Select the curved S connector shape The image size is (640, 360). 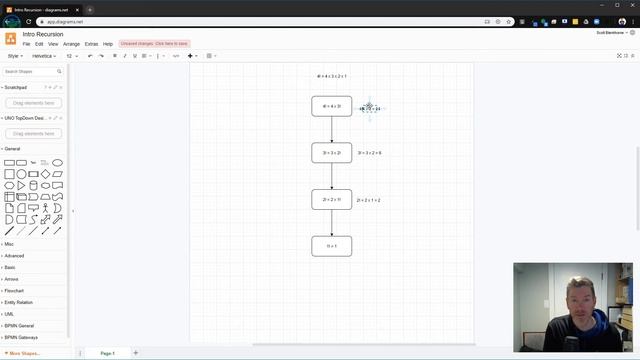[x=33, y=220]
